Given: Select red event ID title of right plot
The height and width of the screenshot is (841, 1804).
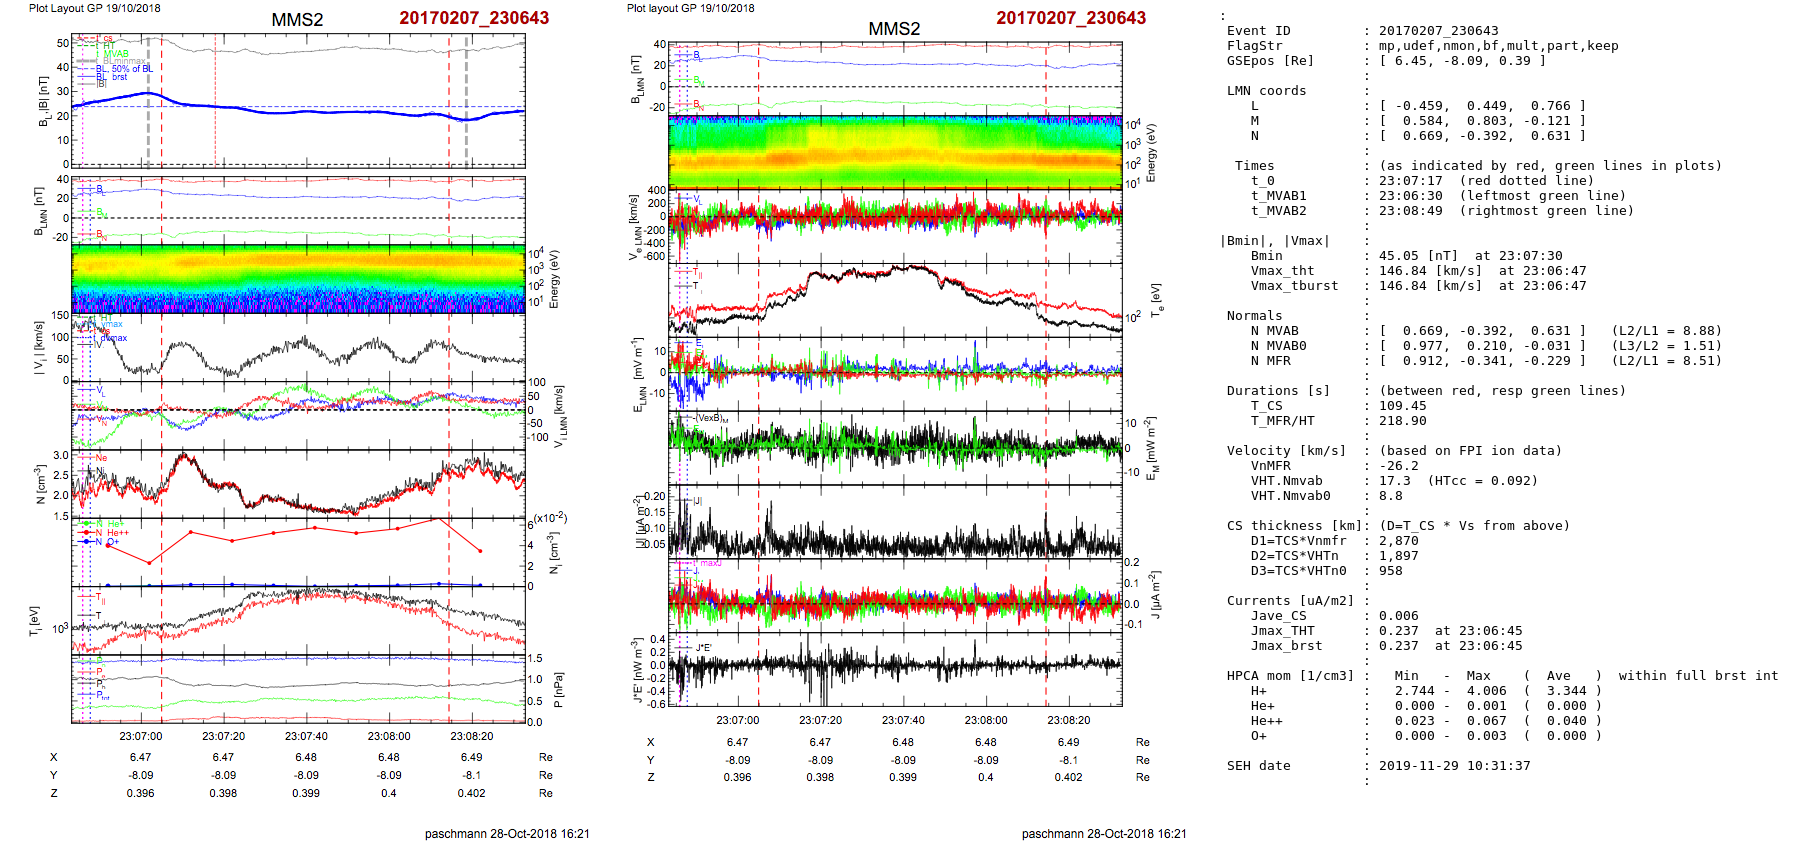Looking at the screenshot, I should 1071,18.
